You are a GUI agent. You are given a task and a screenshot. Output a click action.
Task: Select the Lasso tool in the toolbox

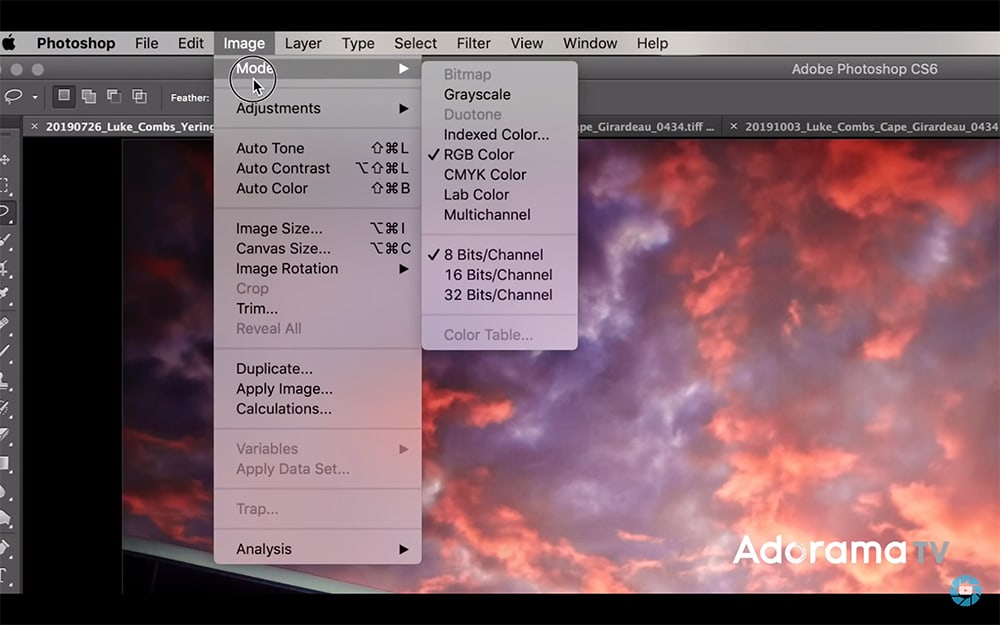[5, 212]
